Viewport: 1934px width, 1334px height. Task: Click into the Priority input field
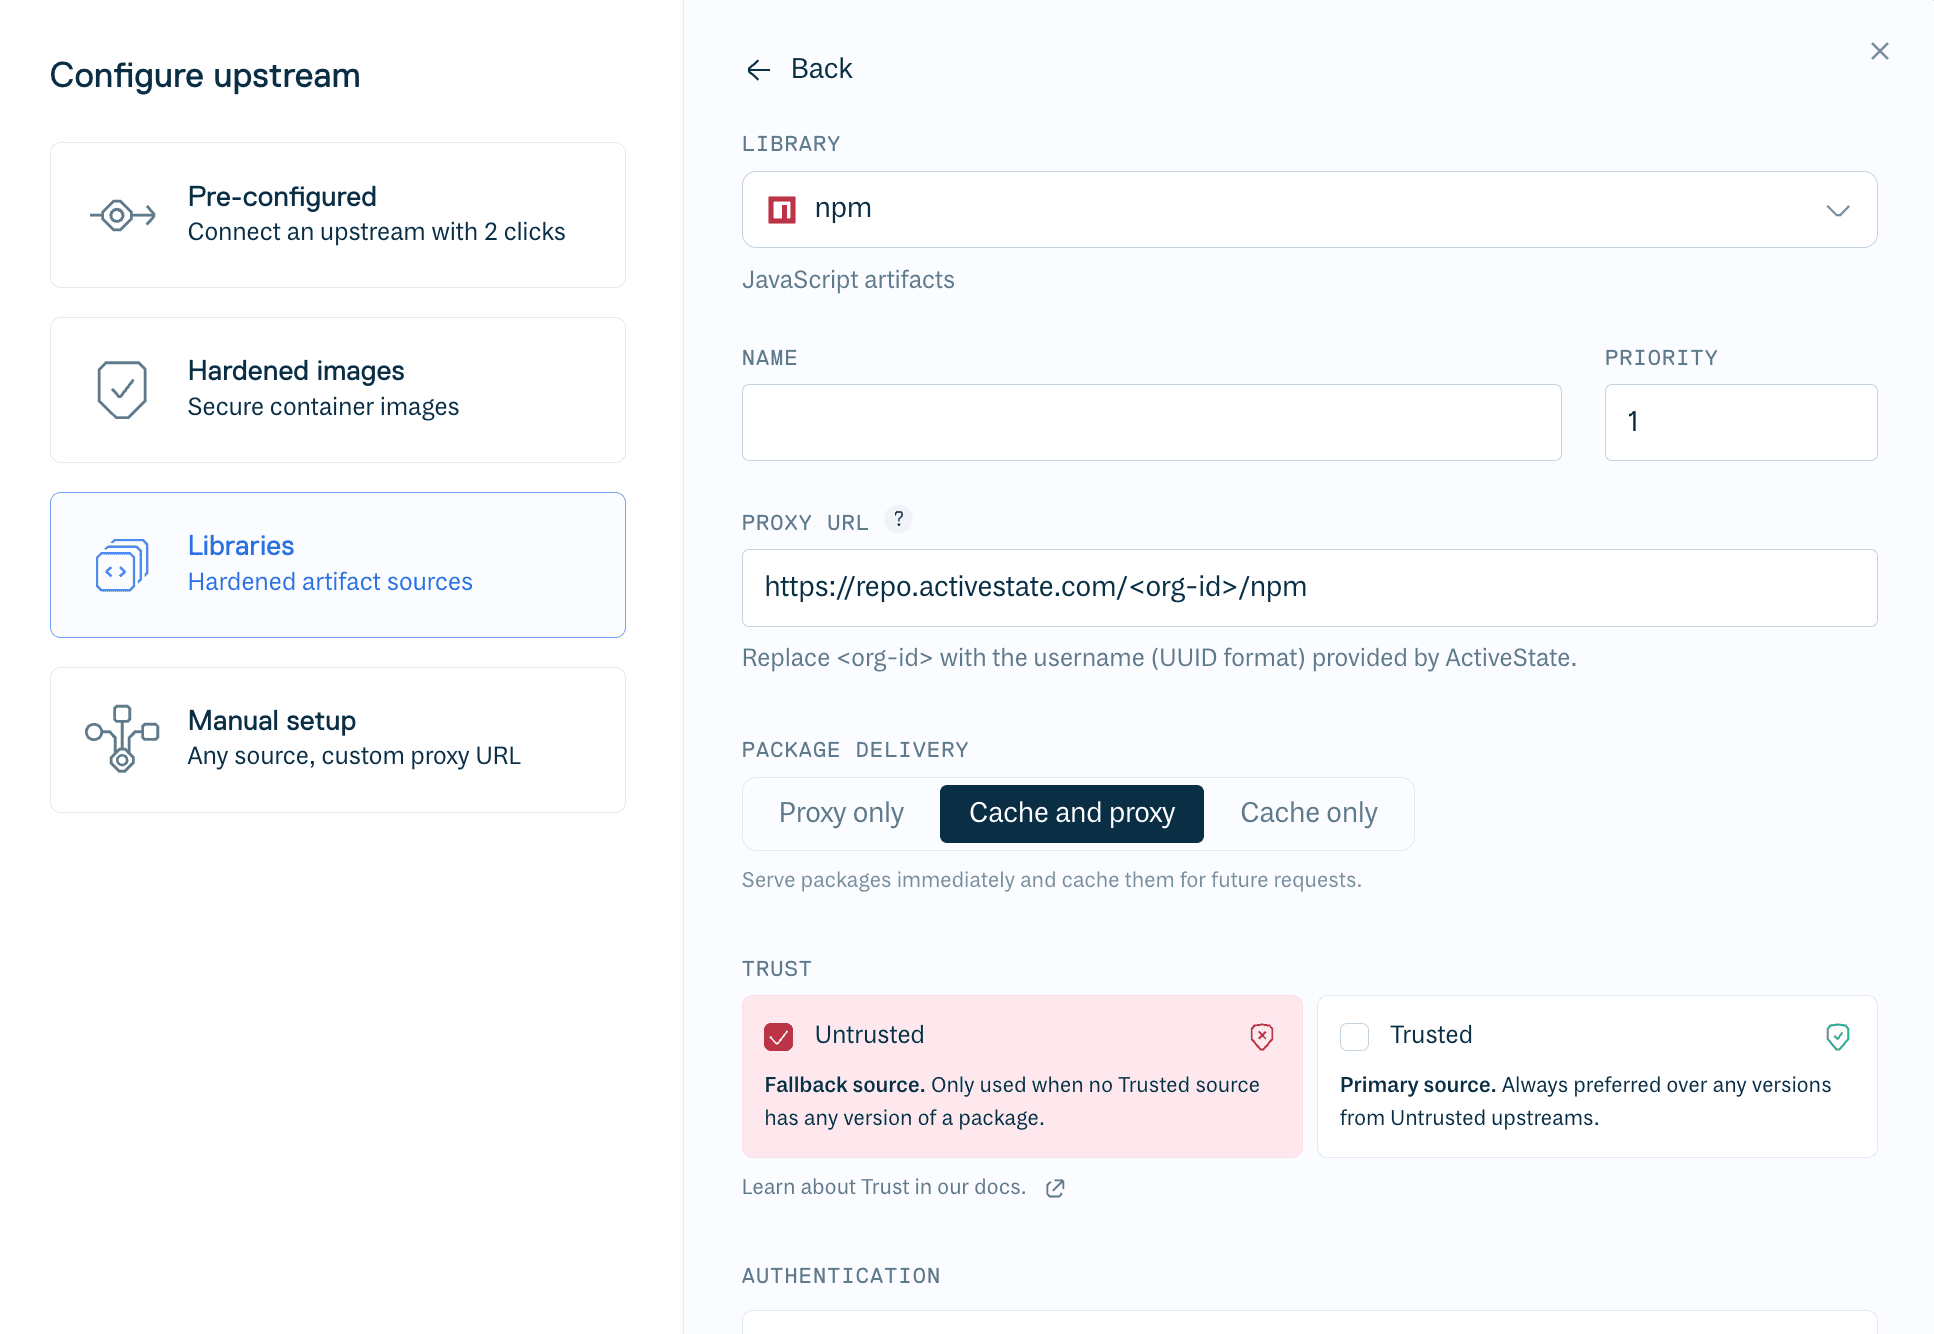pos(1740,422)
